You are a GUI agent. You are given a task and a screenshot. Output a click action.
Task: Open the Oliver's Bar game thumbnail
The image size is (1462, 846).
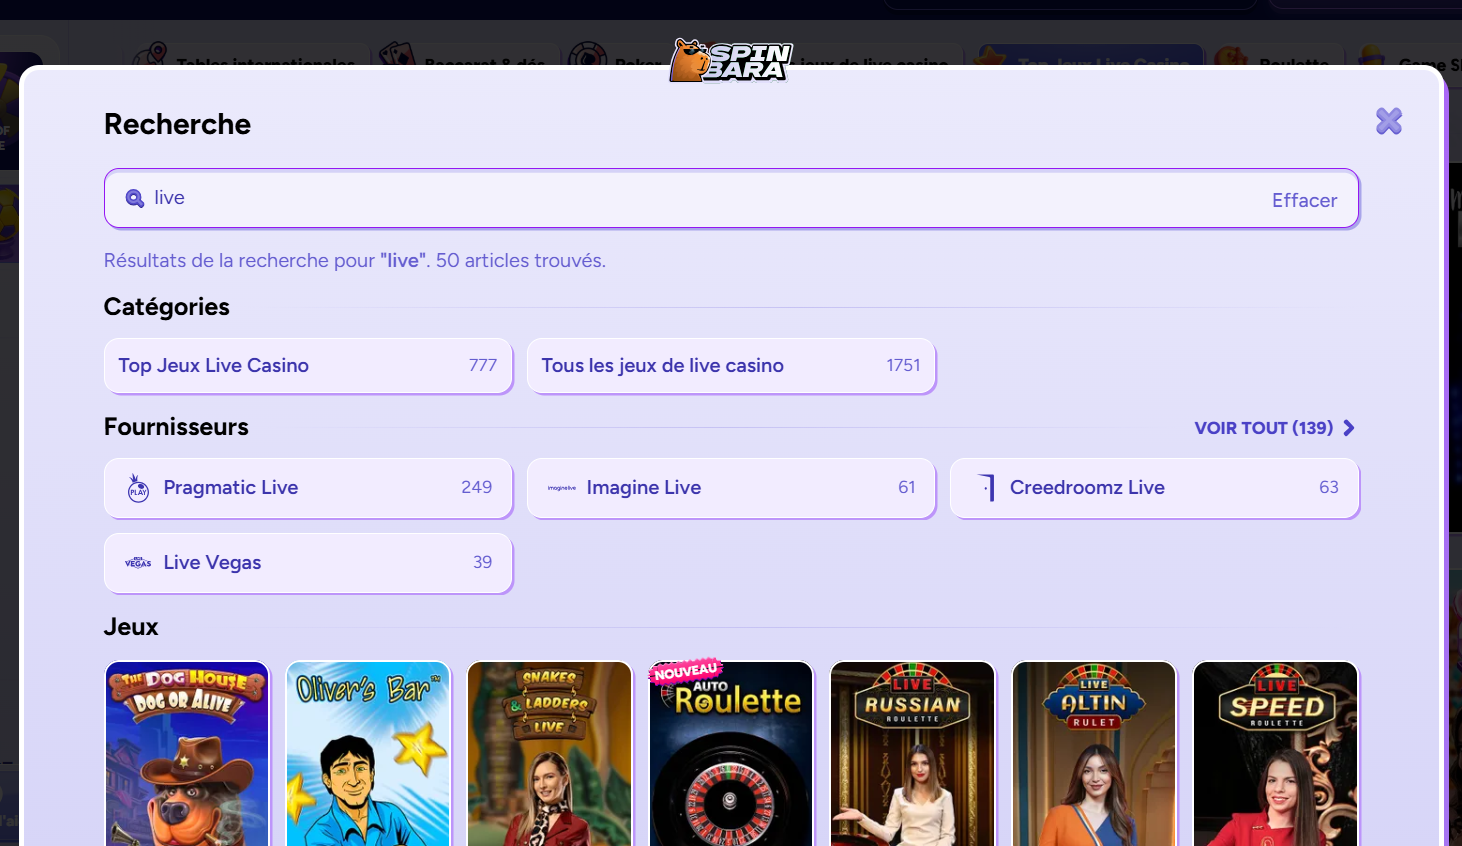pos(368,754)
